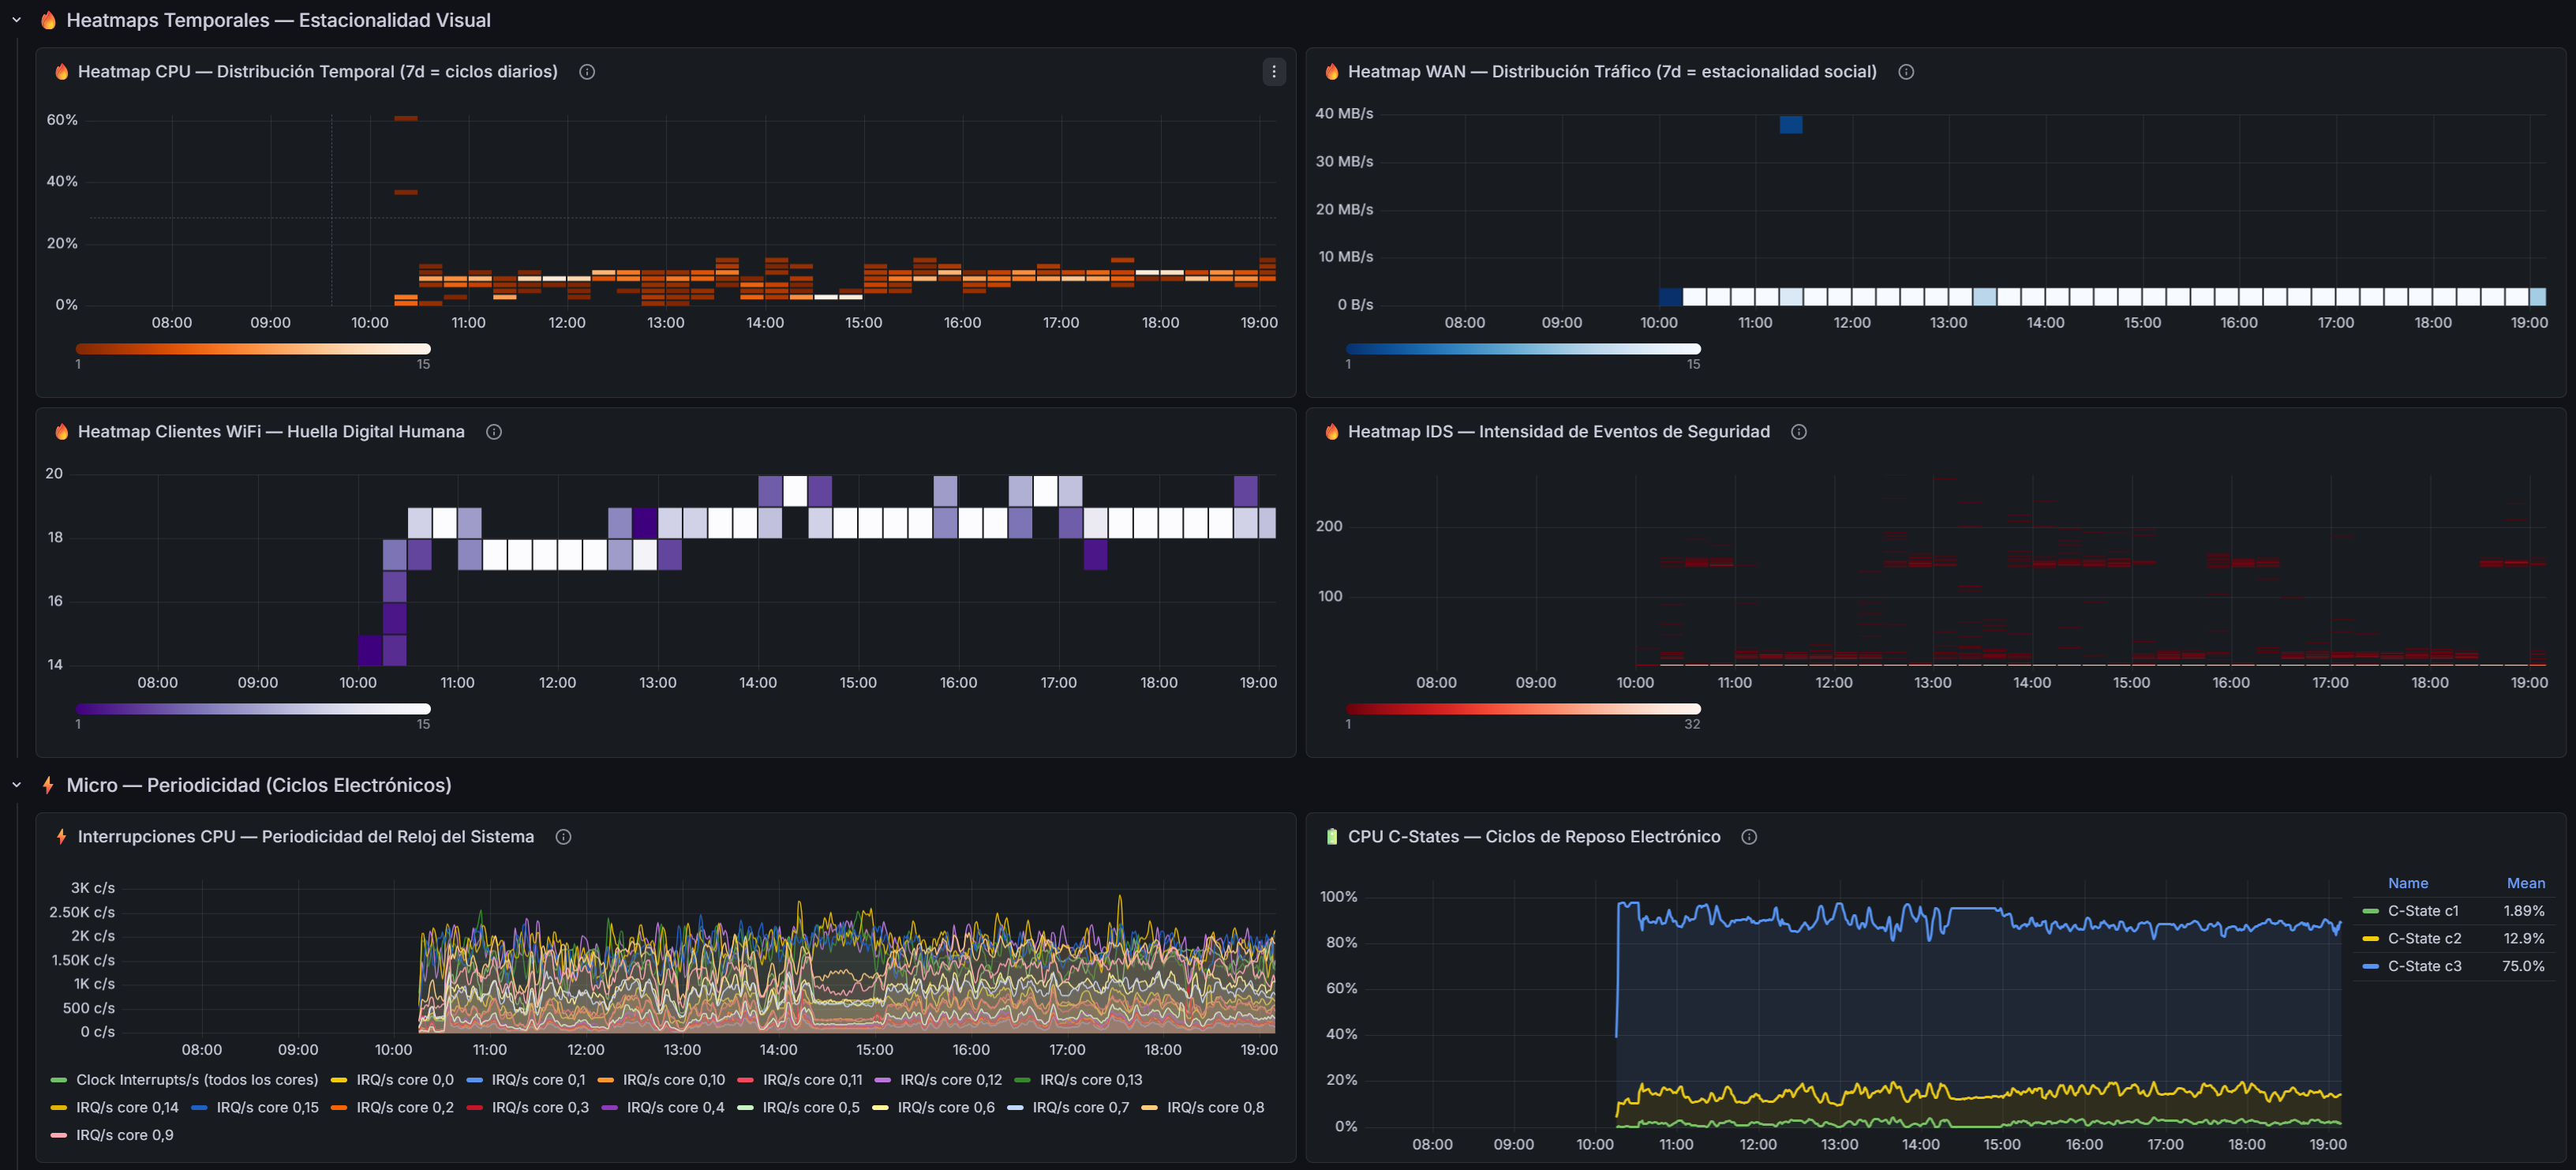
Task: Toggle IRQ/s core 0,6 legend series
Action: pos(946,1108)
